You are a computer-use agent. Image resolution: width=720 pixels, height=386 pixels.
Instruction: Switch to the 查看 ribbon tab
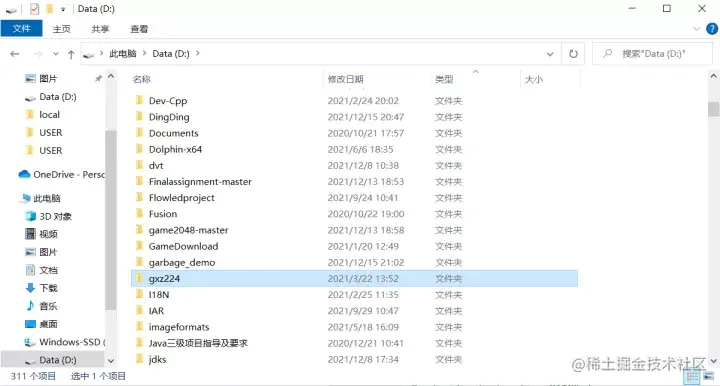[139, 29]
